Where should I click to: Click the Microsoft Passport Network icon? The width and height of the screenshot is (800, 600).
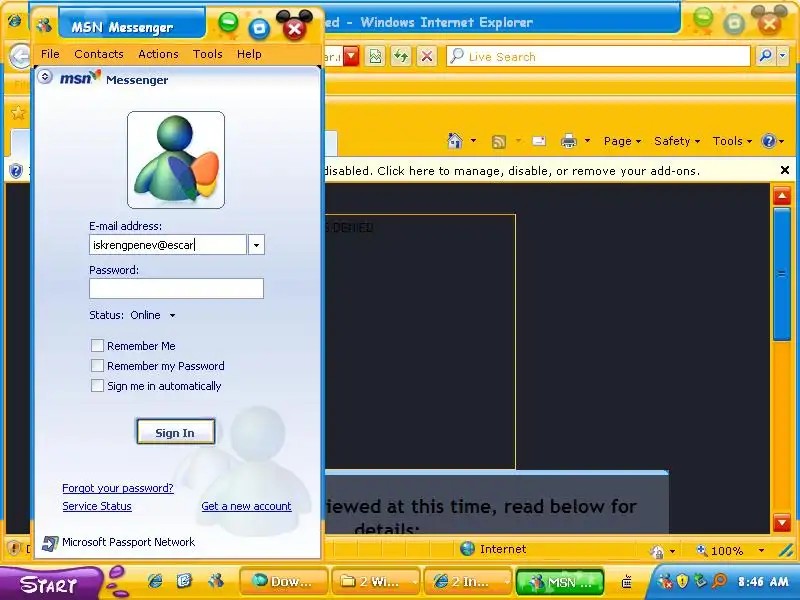pos(50,543)
